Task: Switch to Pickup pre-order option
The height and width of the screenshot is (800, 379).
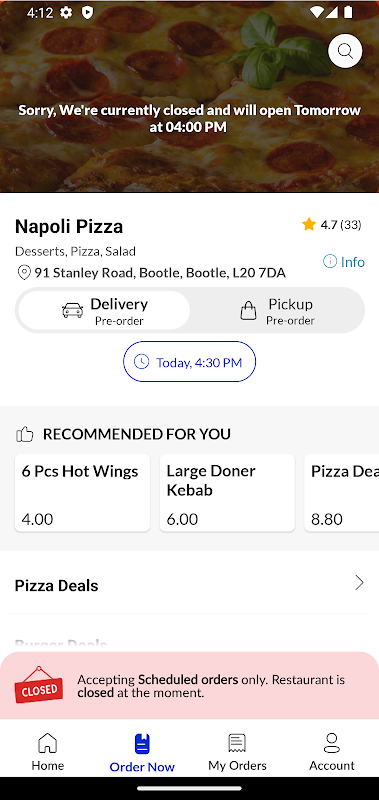Action: coord(277,310)
